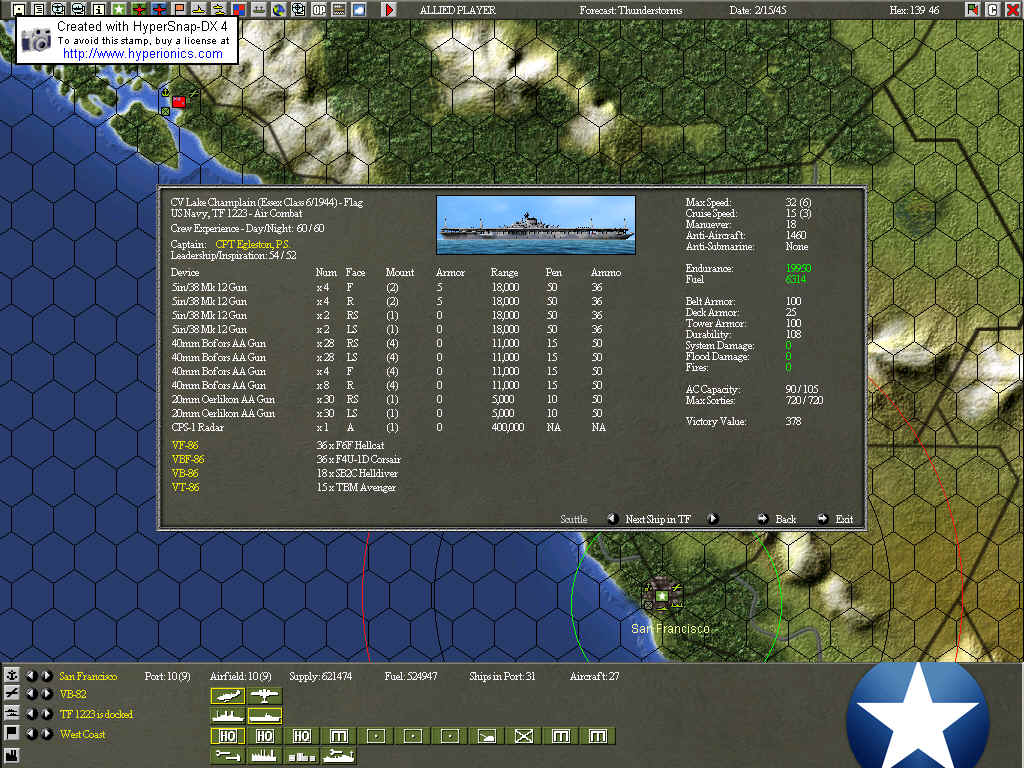Click the orange flag toolbar icon

point(179,9)
